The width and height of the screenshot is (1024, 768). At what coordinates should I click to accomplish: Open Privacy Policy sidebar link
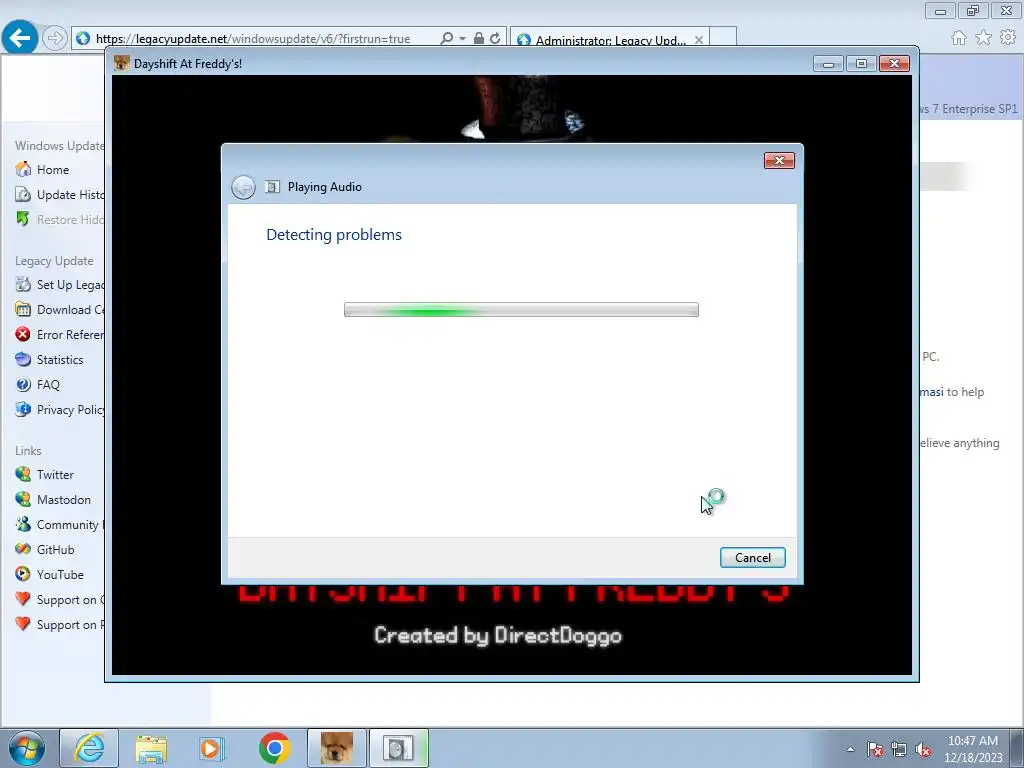tap(71, 409)
